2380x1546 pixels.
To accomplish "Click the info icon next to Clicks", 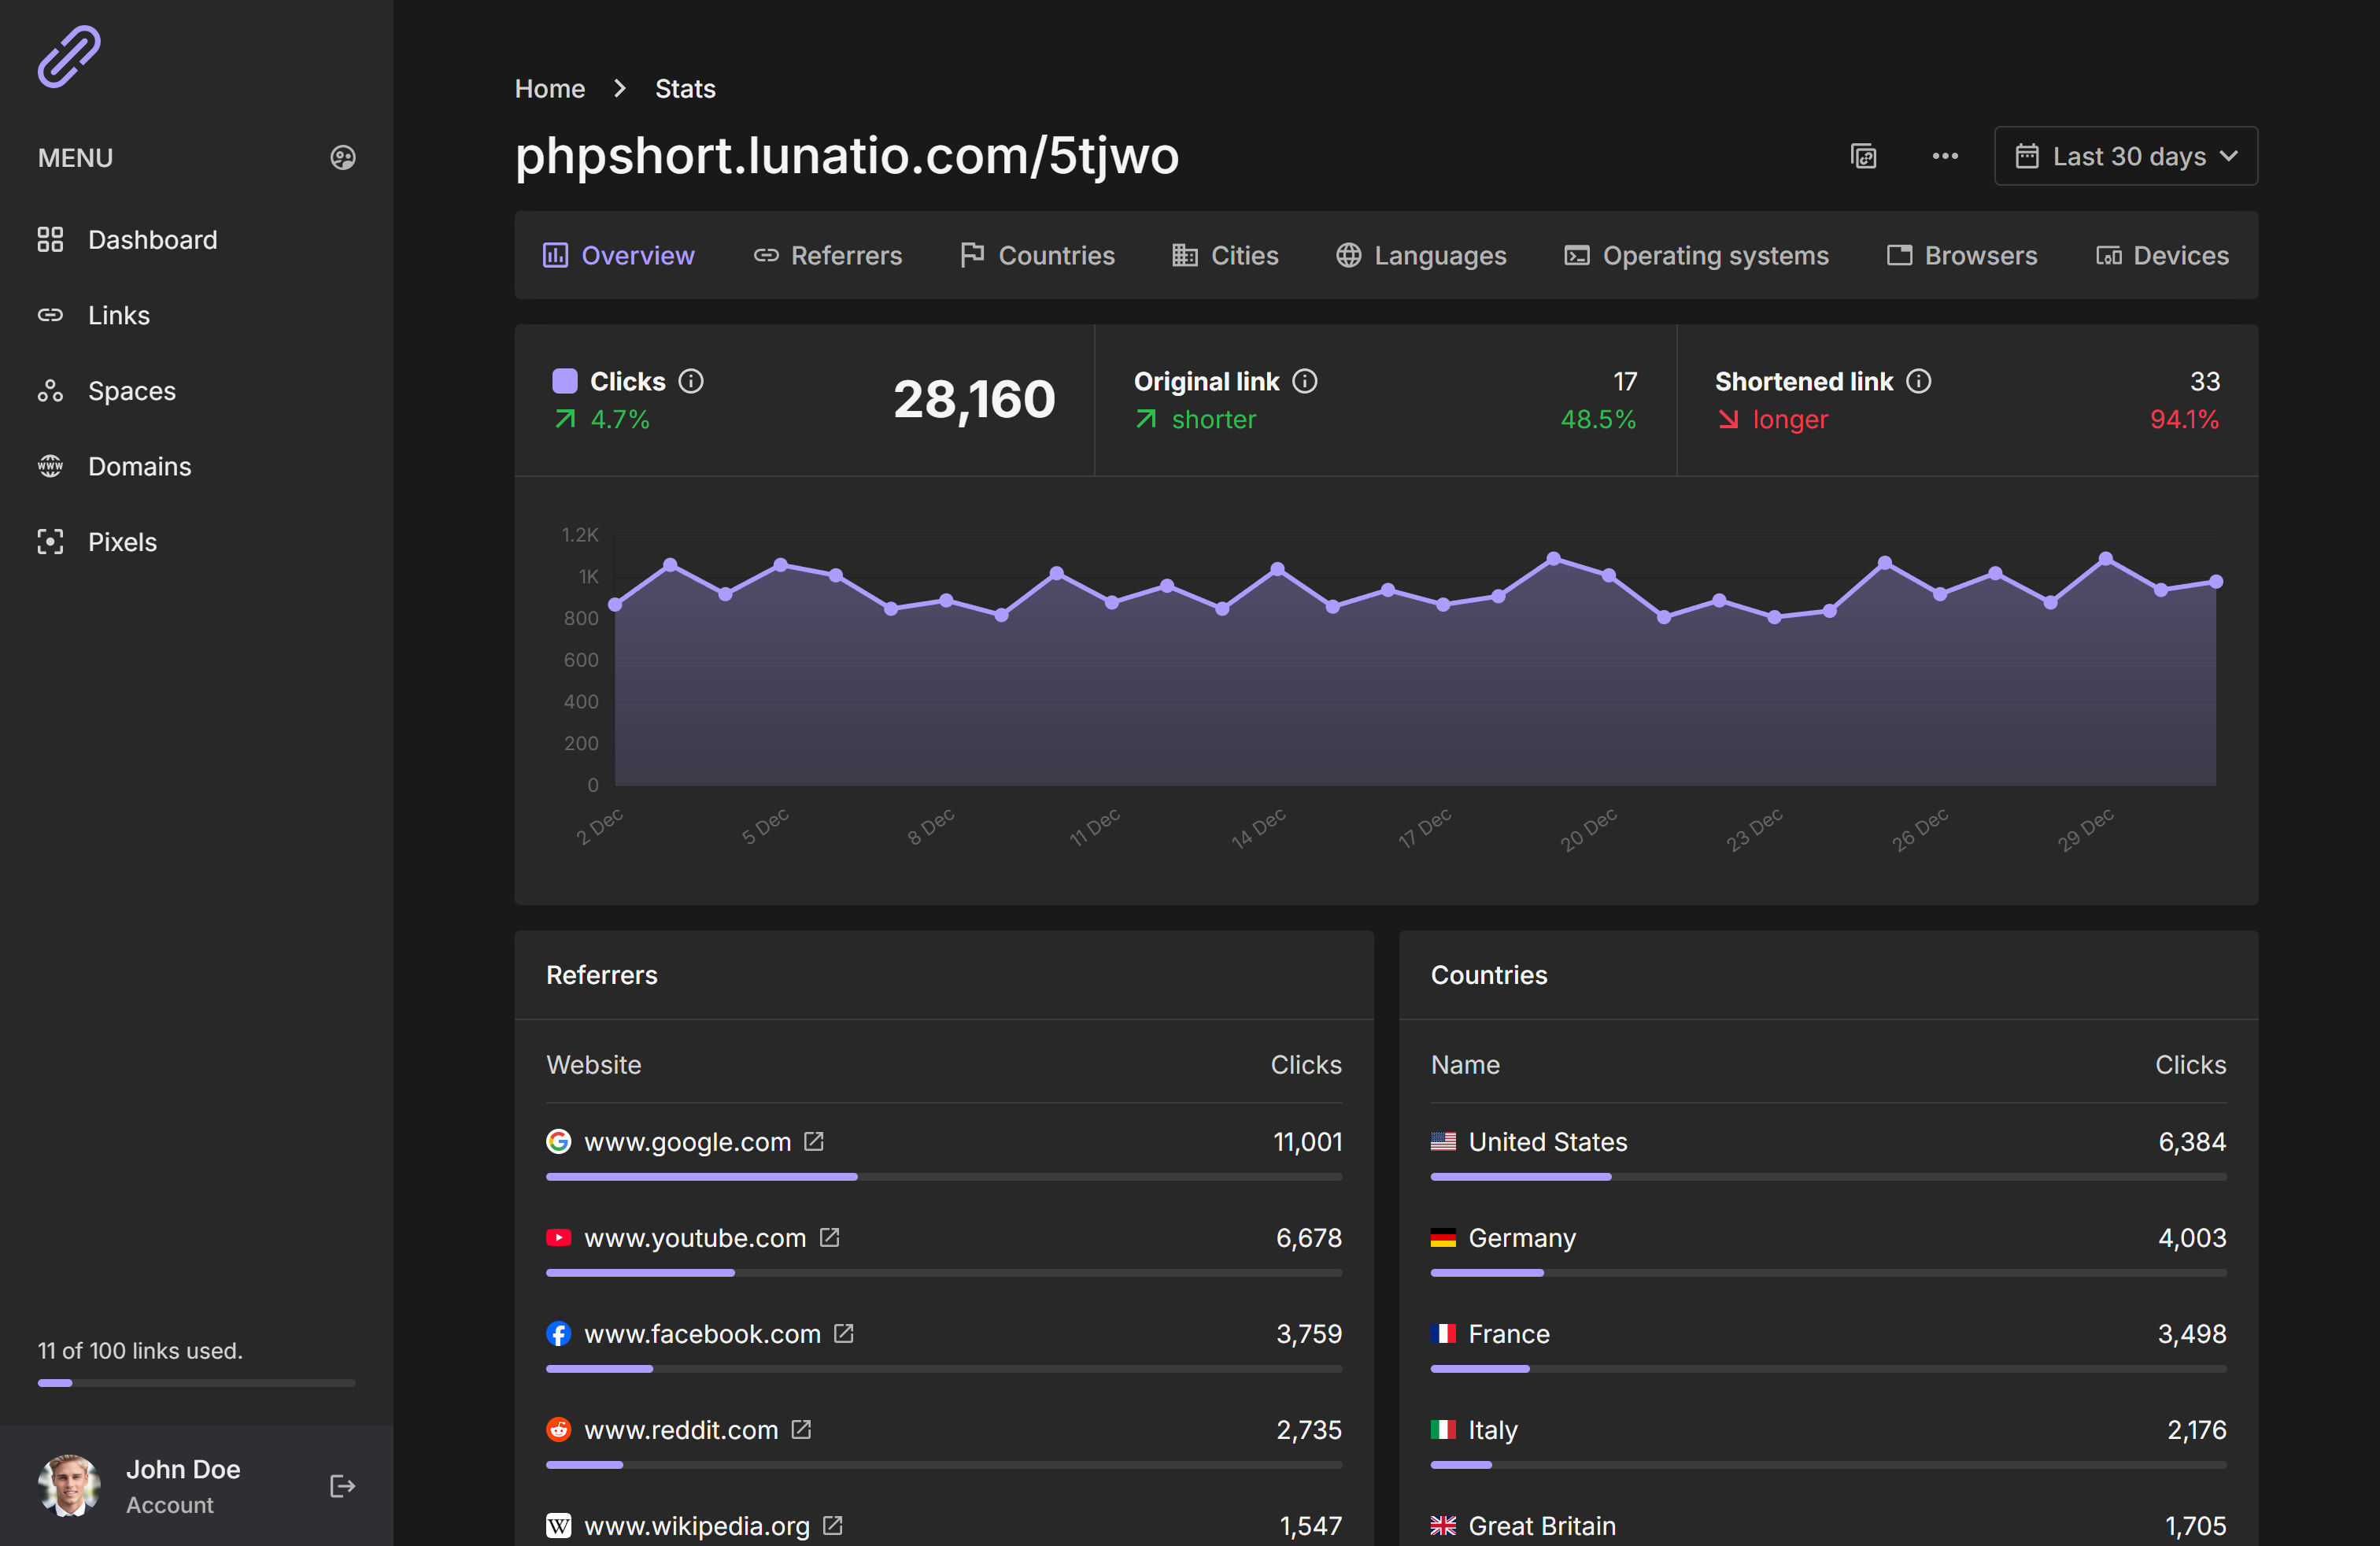I will [691, 381].
